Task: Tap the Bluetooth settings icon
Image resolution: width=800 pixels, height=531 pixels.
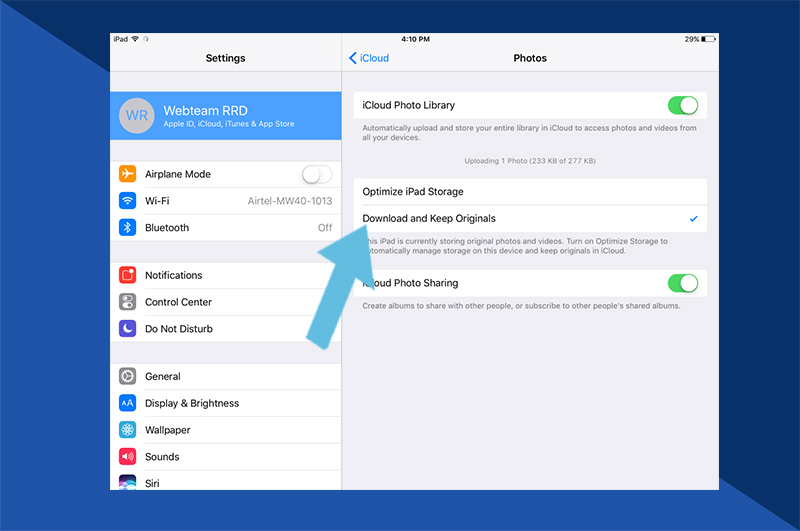Action: [128, 227]
